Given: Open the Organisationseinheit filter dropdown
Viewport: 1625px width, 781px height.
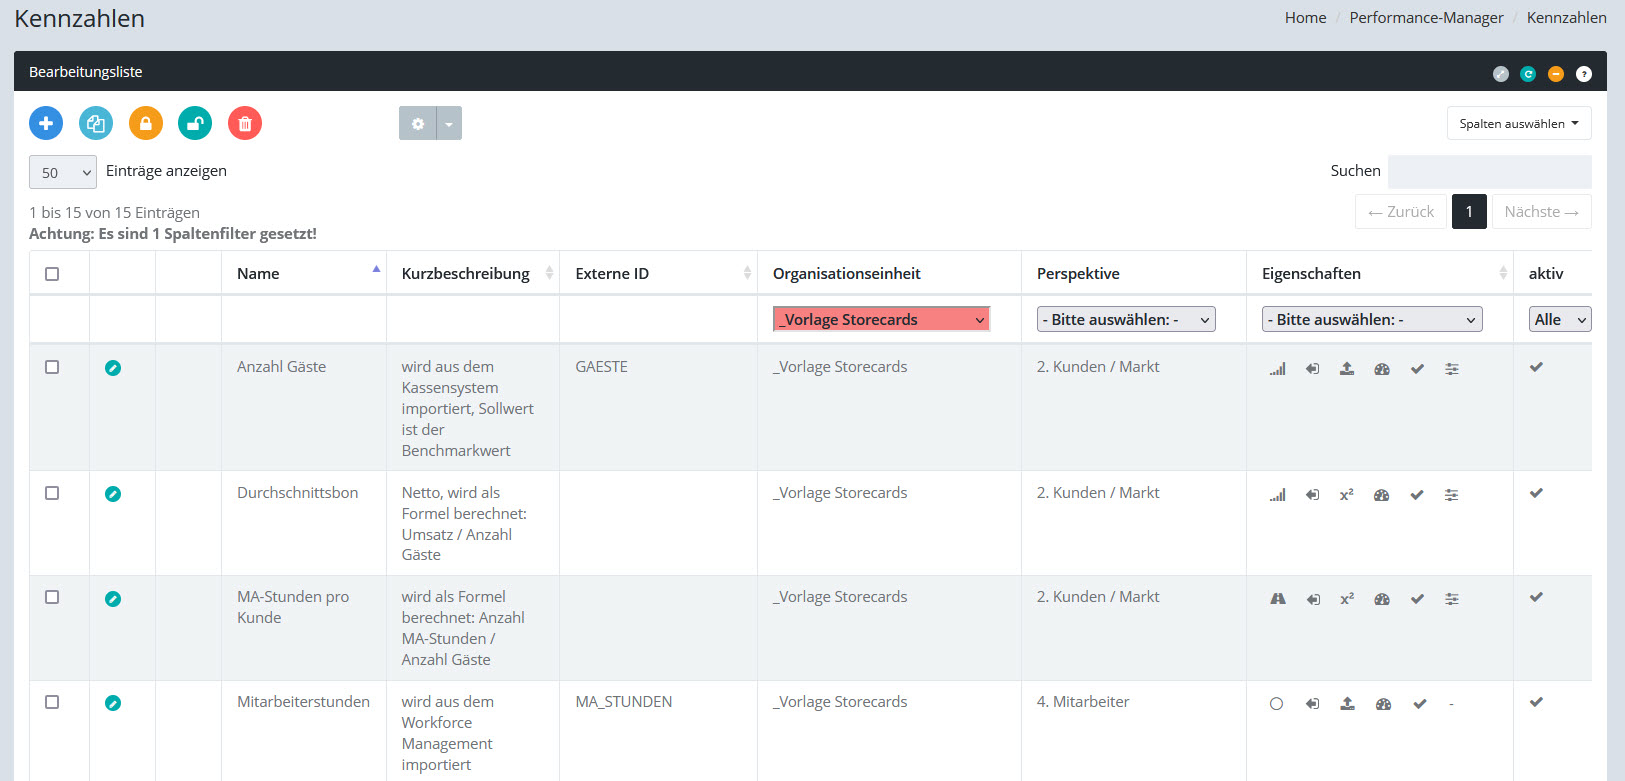Looking at the screenshot, I should click(881, 319).
